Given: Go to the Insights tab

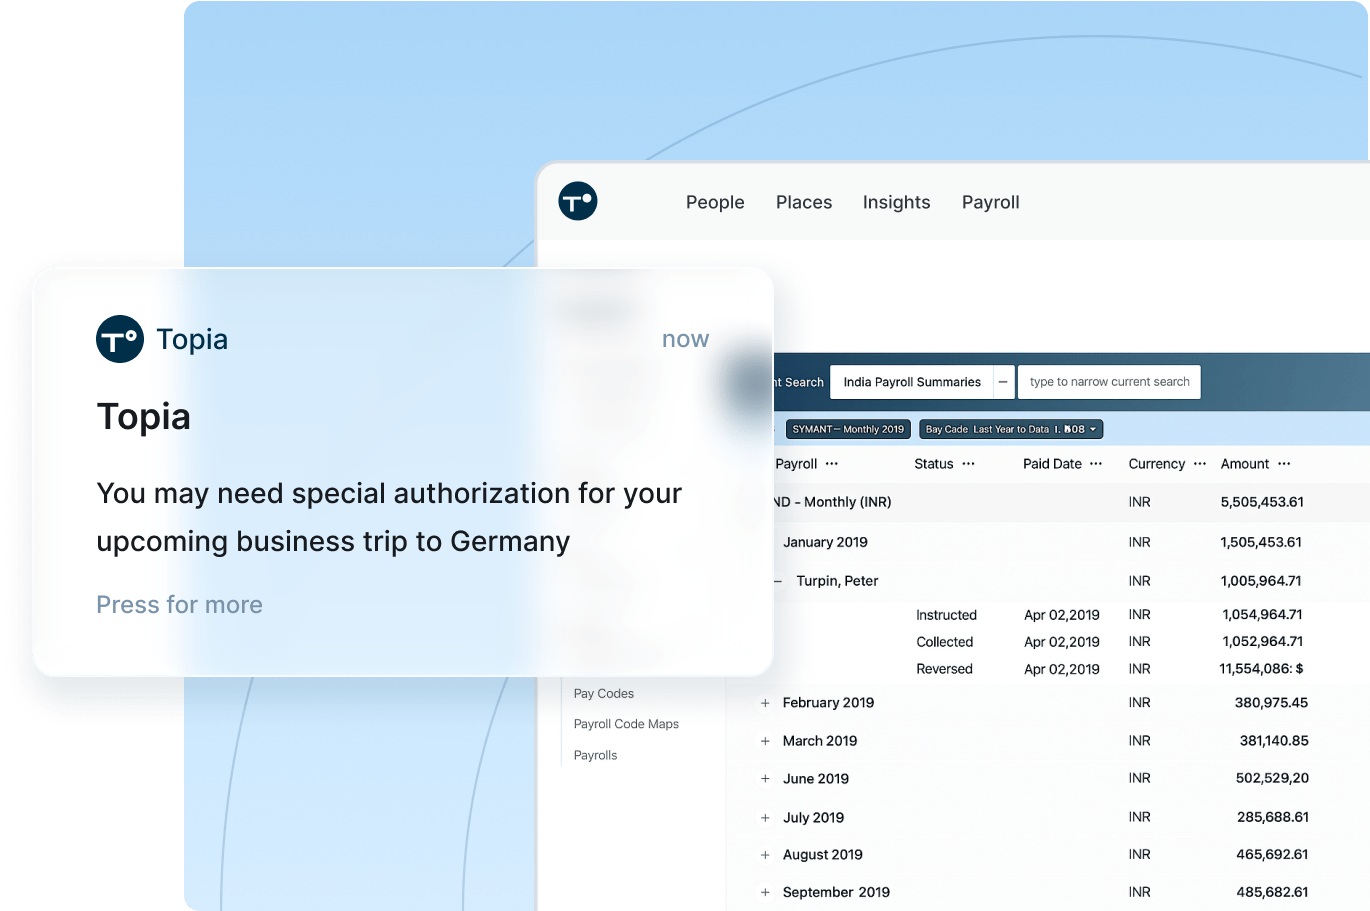Looking at the screenshot, I should click(896, 202).
